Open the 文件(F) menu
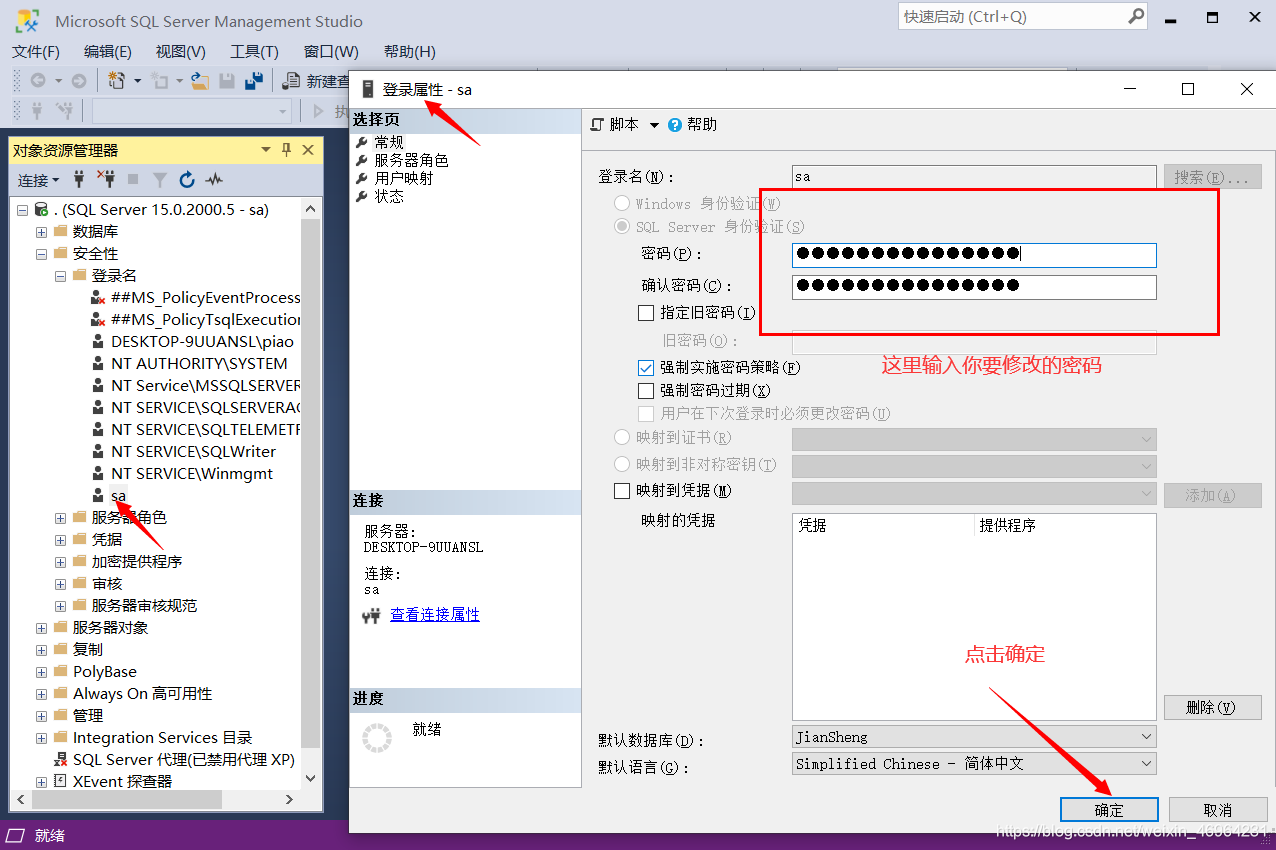The width and height of the screenshot is (1276, 850). pos(36,52)
